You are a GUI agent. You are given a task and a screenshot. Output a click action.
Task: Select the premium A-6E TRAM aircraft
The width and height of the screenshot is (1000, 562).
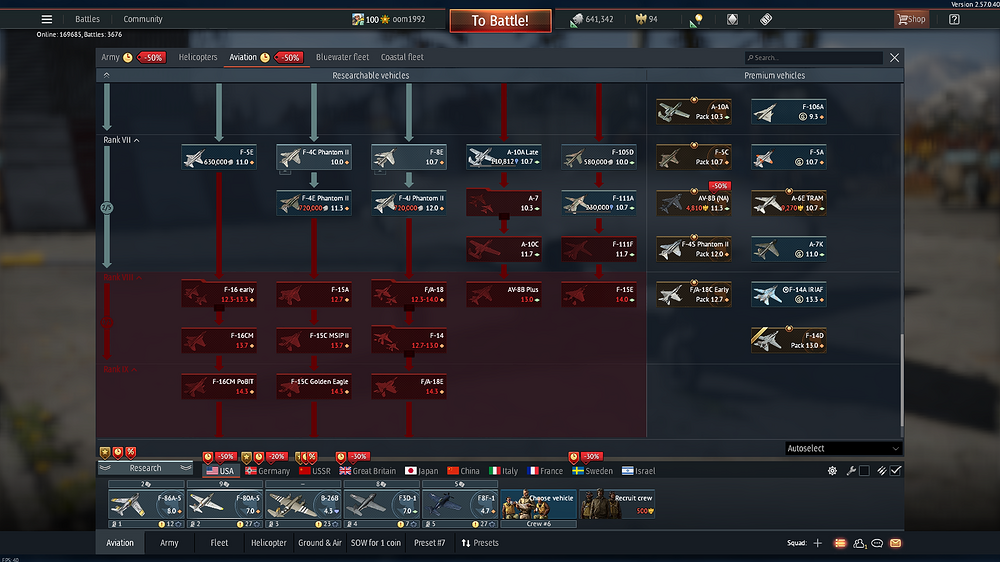point(789,203)
